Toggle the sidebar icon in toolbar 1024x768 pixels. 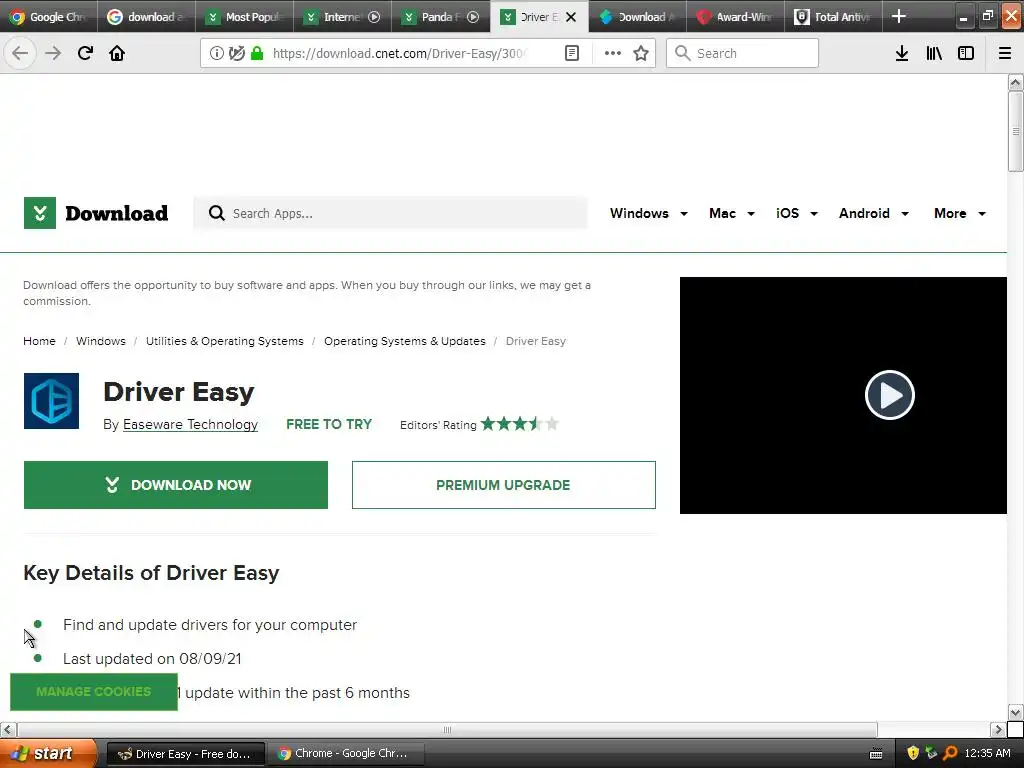[966, 53]
